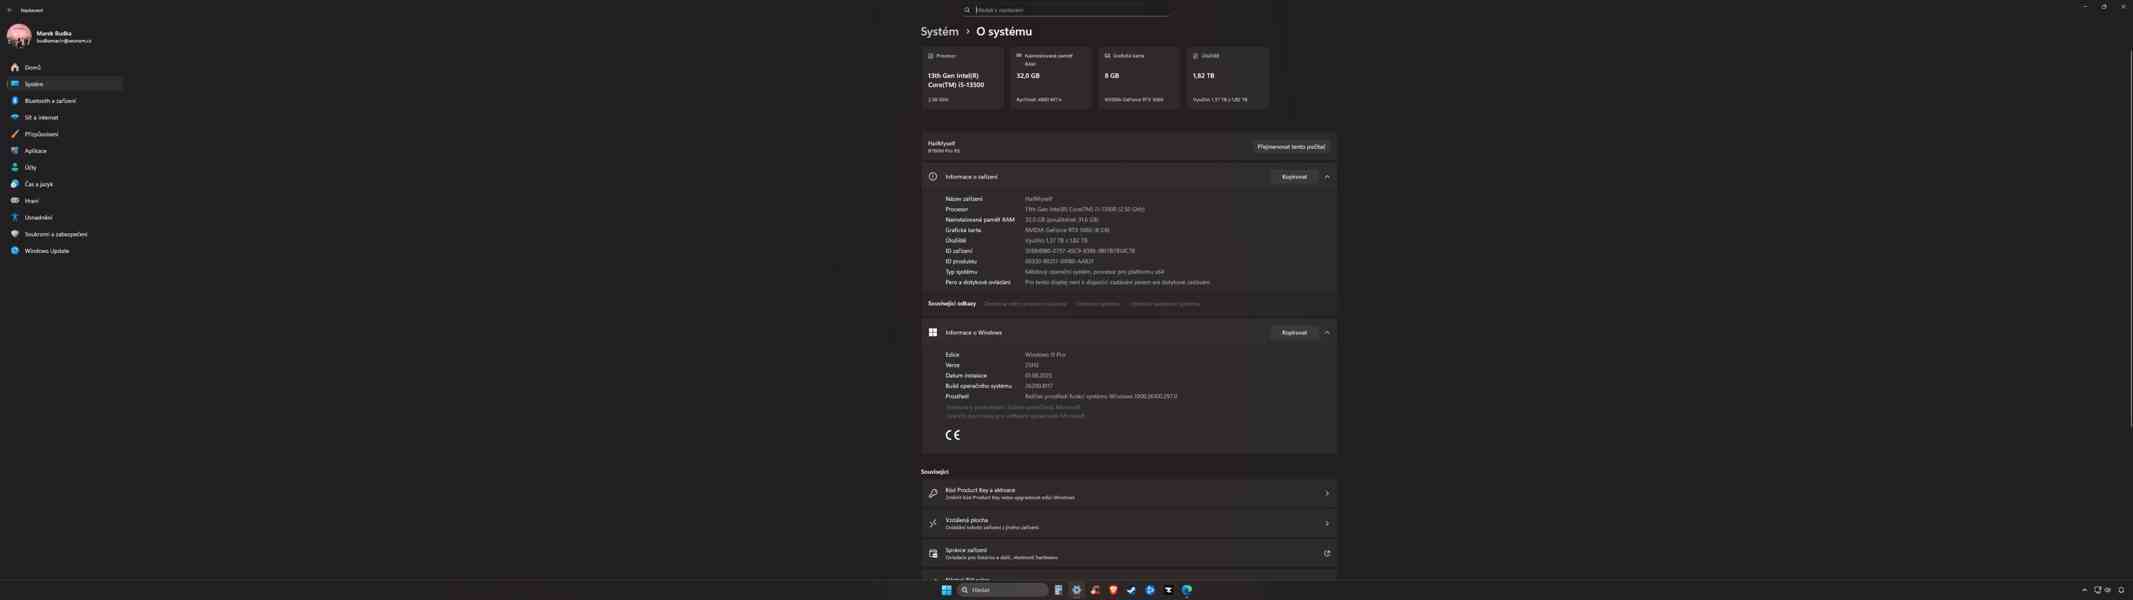Click the information icon beside Informace o zařízení

click(933, 177)
